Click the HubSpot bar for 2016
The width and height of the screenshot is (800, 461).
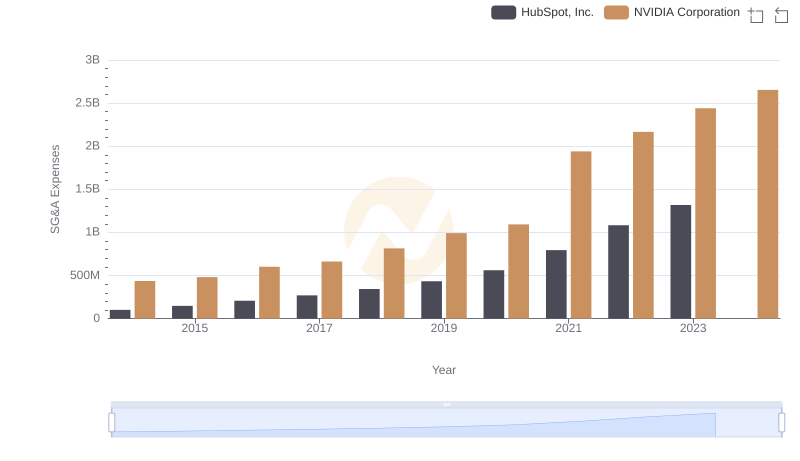[x=245, y=310]
